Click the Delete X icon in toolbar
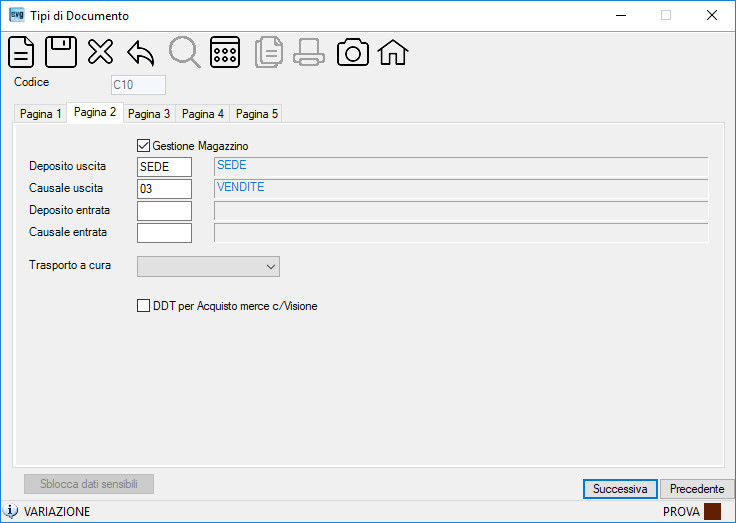Viewport: 736px width, 523px height. 100,52
